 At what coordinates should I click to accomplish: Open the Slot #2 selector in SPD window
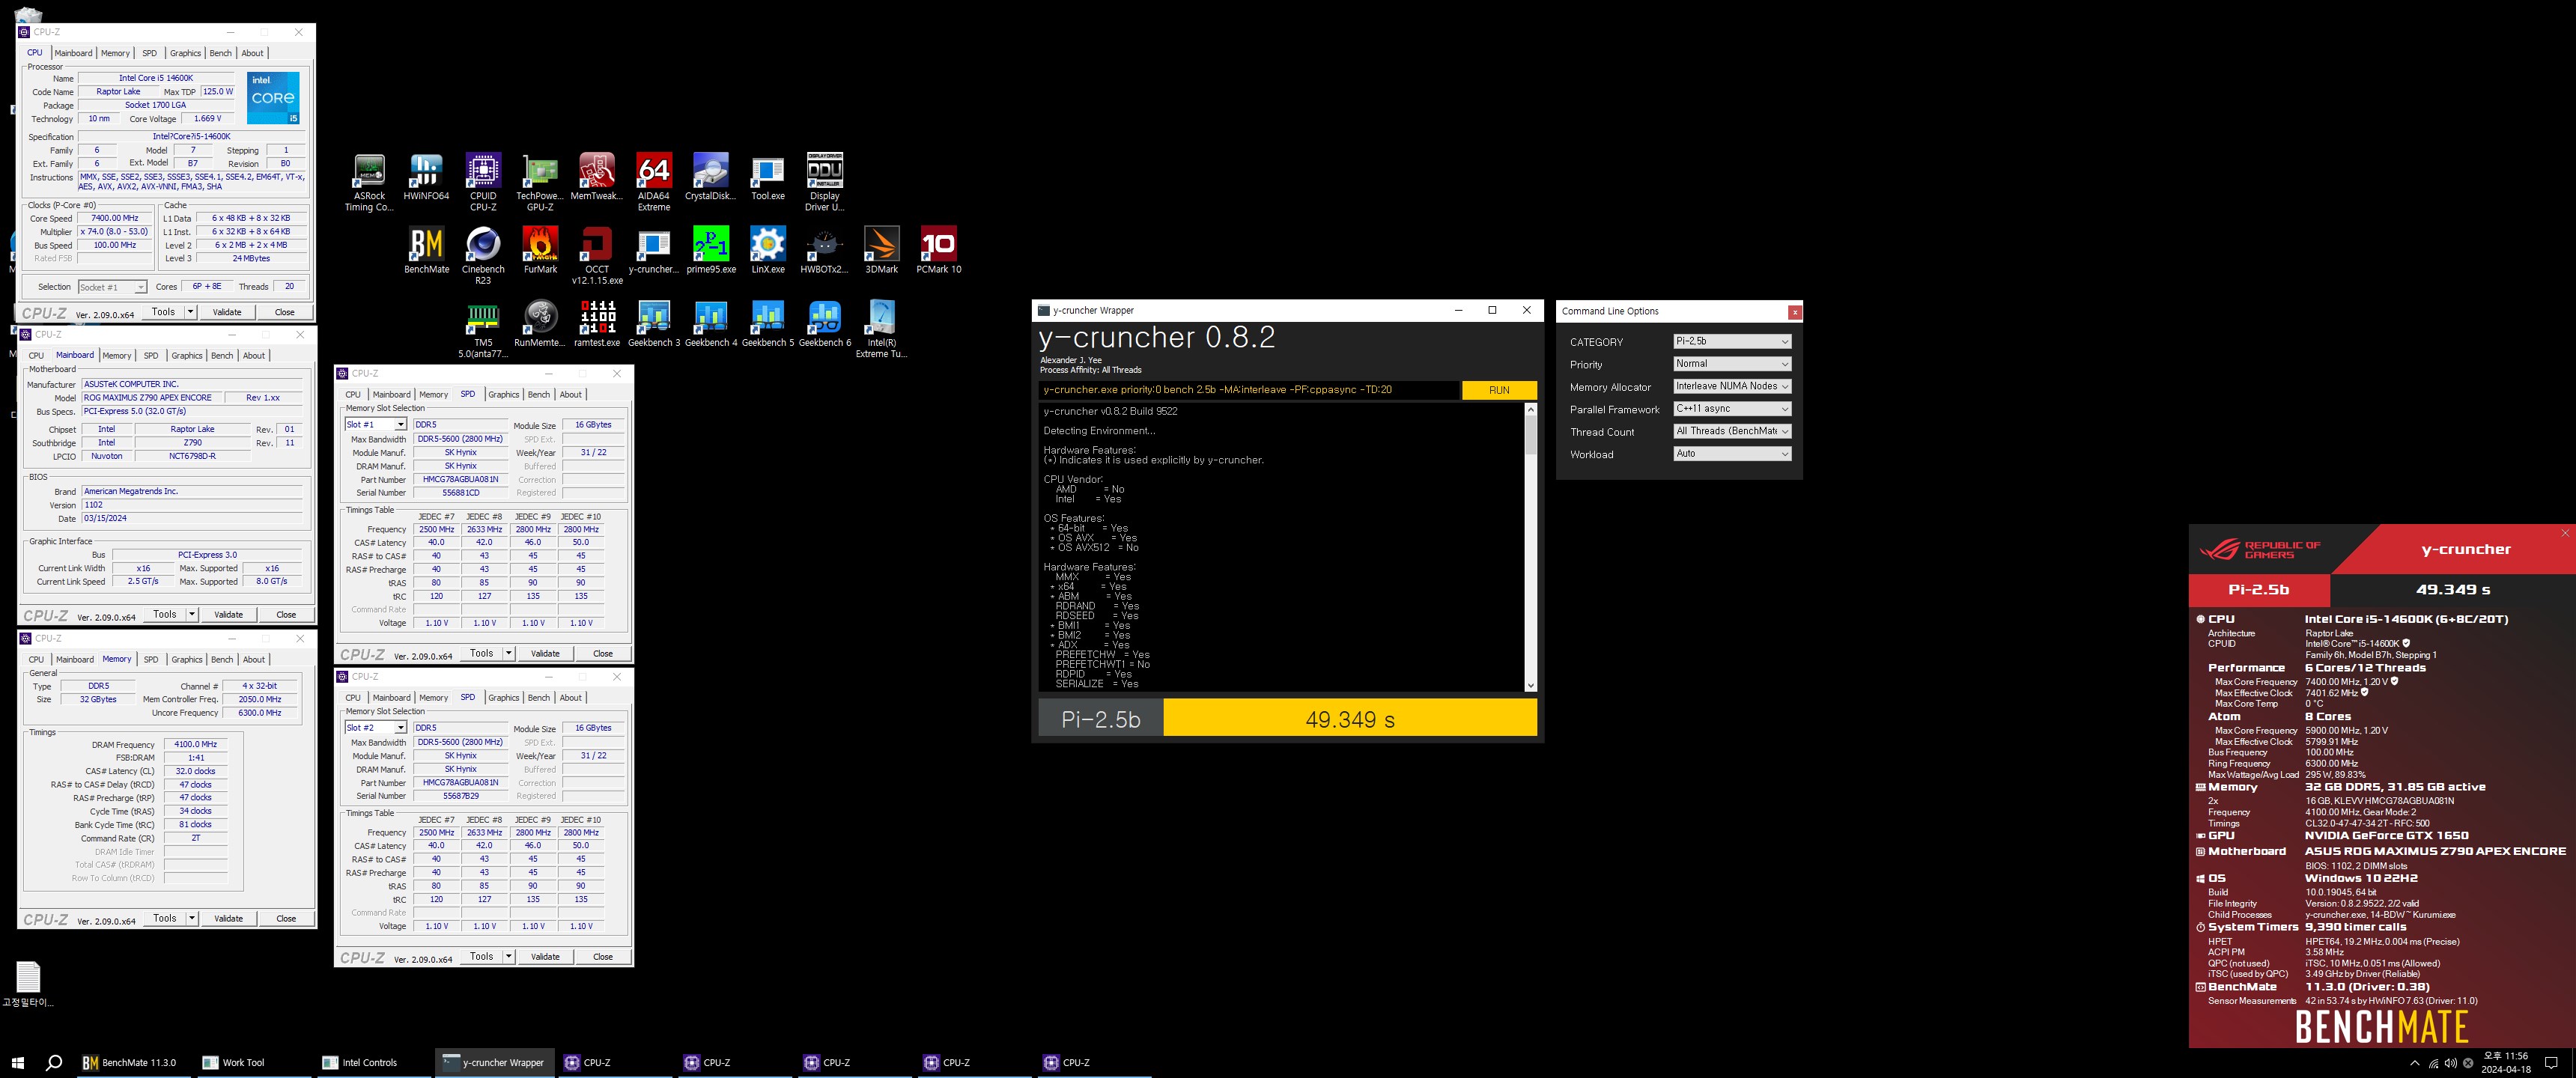point(375,728)
